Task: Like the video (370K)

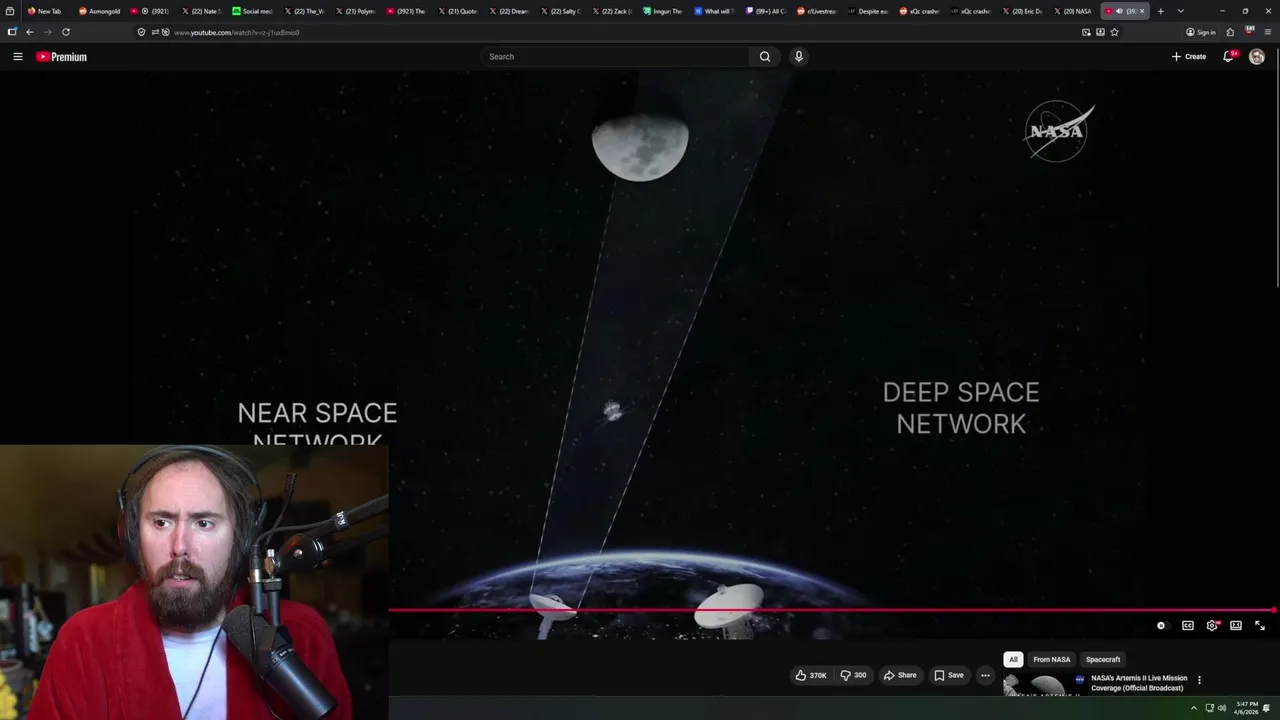Action: point(811,676)
